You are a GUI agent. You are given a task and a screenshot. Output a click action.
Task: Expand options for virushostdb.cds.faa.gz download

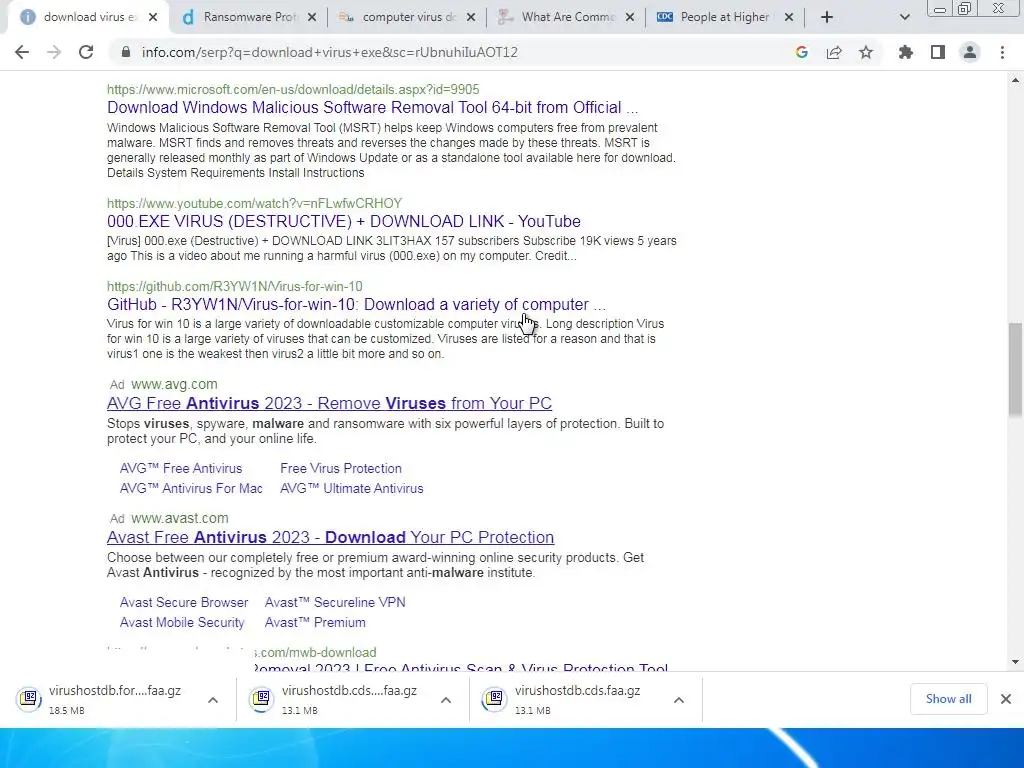coord(679,700)
